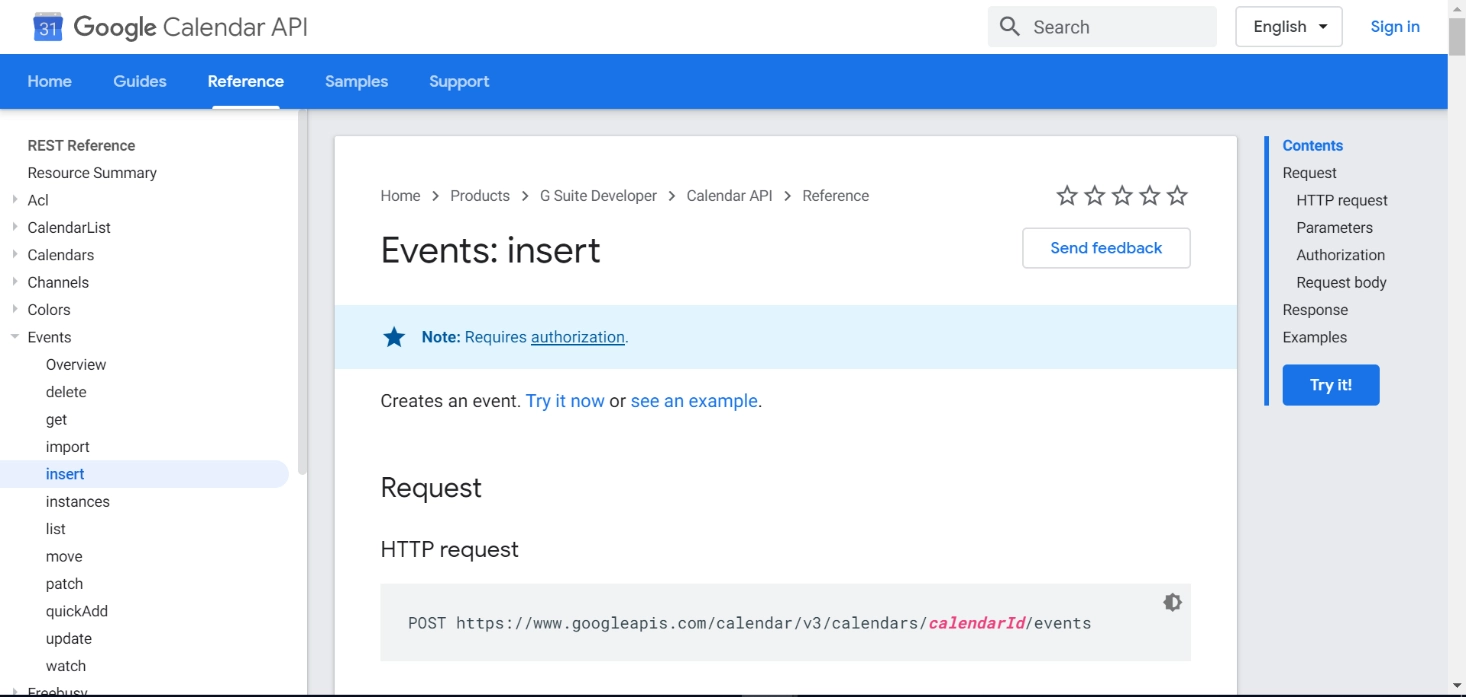Switch to the Samples tab
1466x697 pixels.
click(356, 81)
